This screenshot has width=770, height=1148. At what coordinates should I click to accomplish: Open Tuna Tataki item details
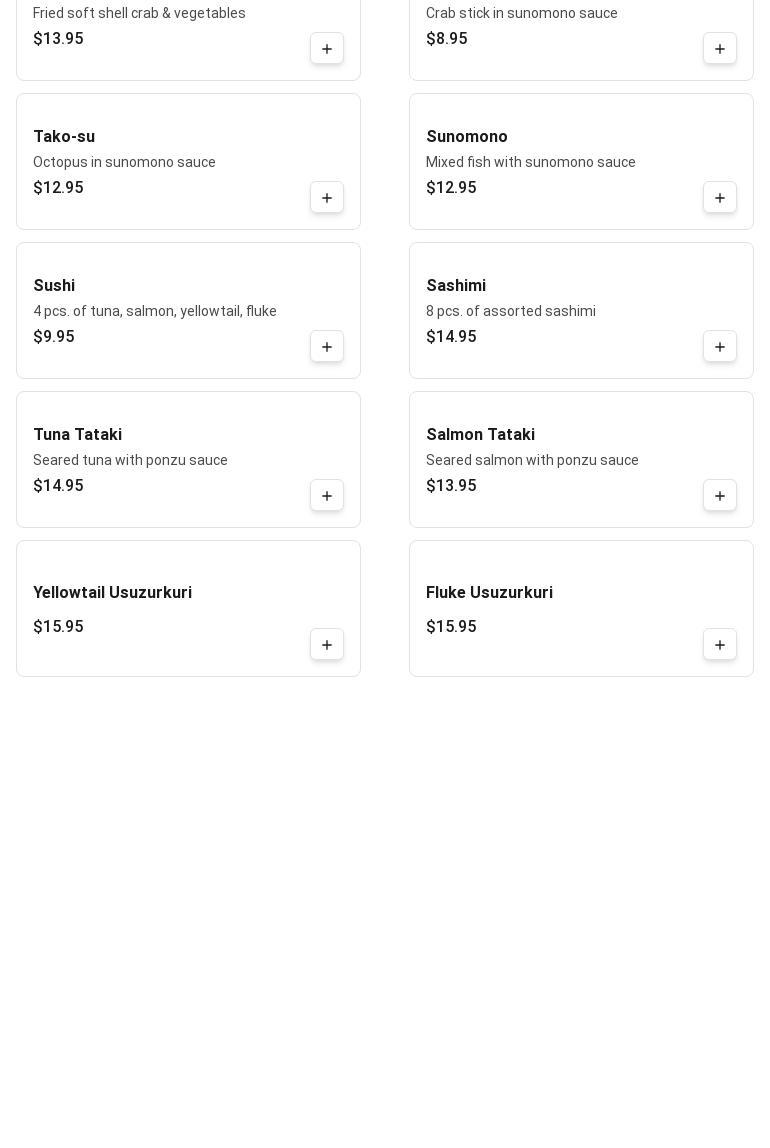78,435
